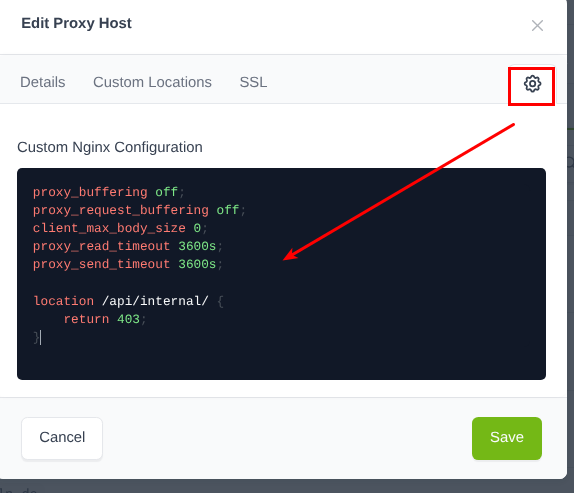Place cursor after the closing brace
The width and height of the screenshot is (574, 493).
(40, 337)
